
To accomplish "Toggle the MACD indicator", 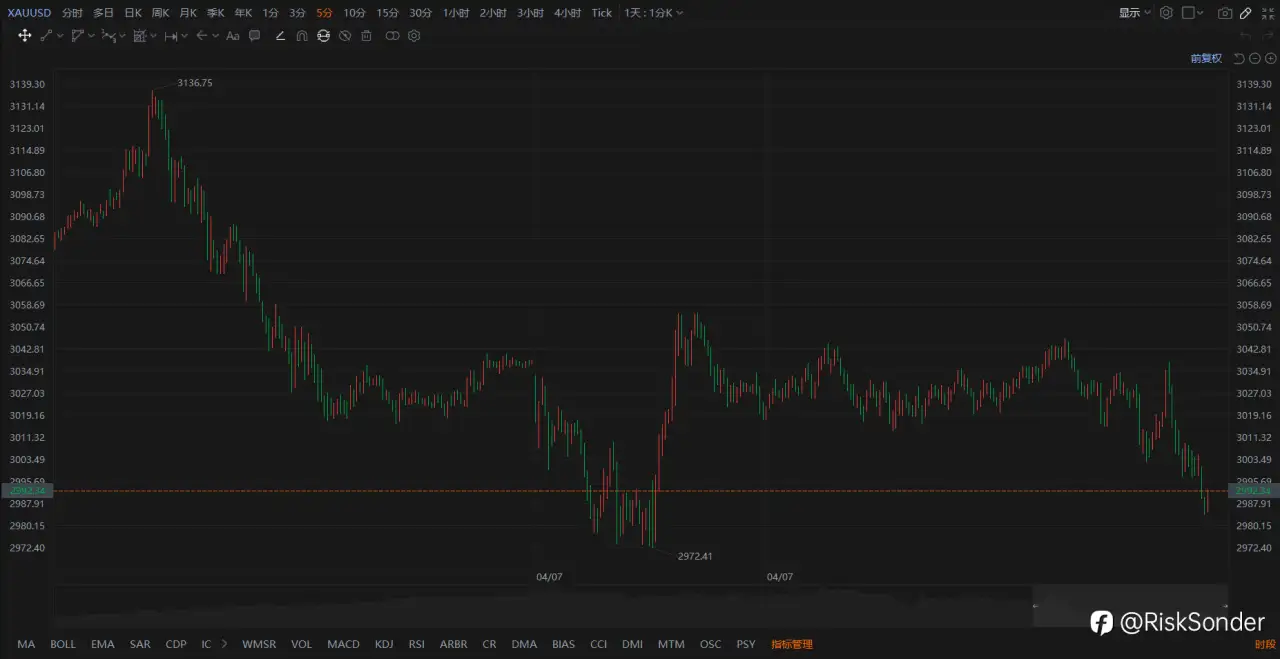I will tap(343, 644).
